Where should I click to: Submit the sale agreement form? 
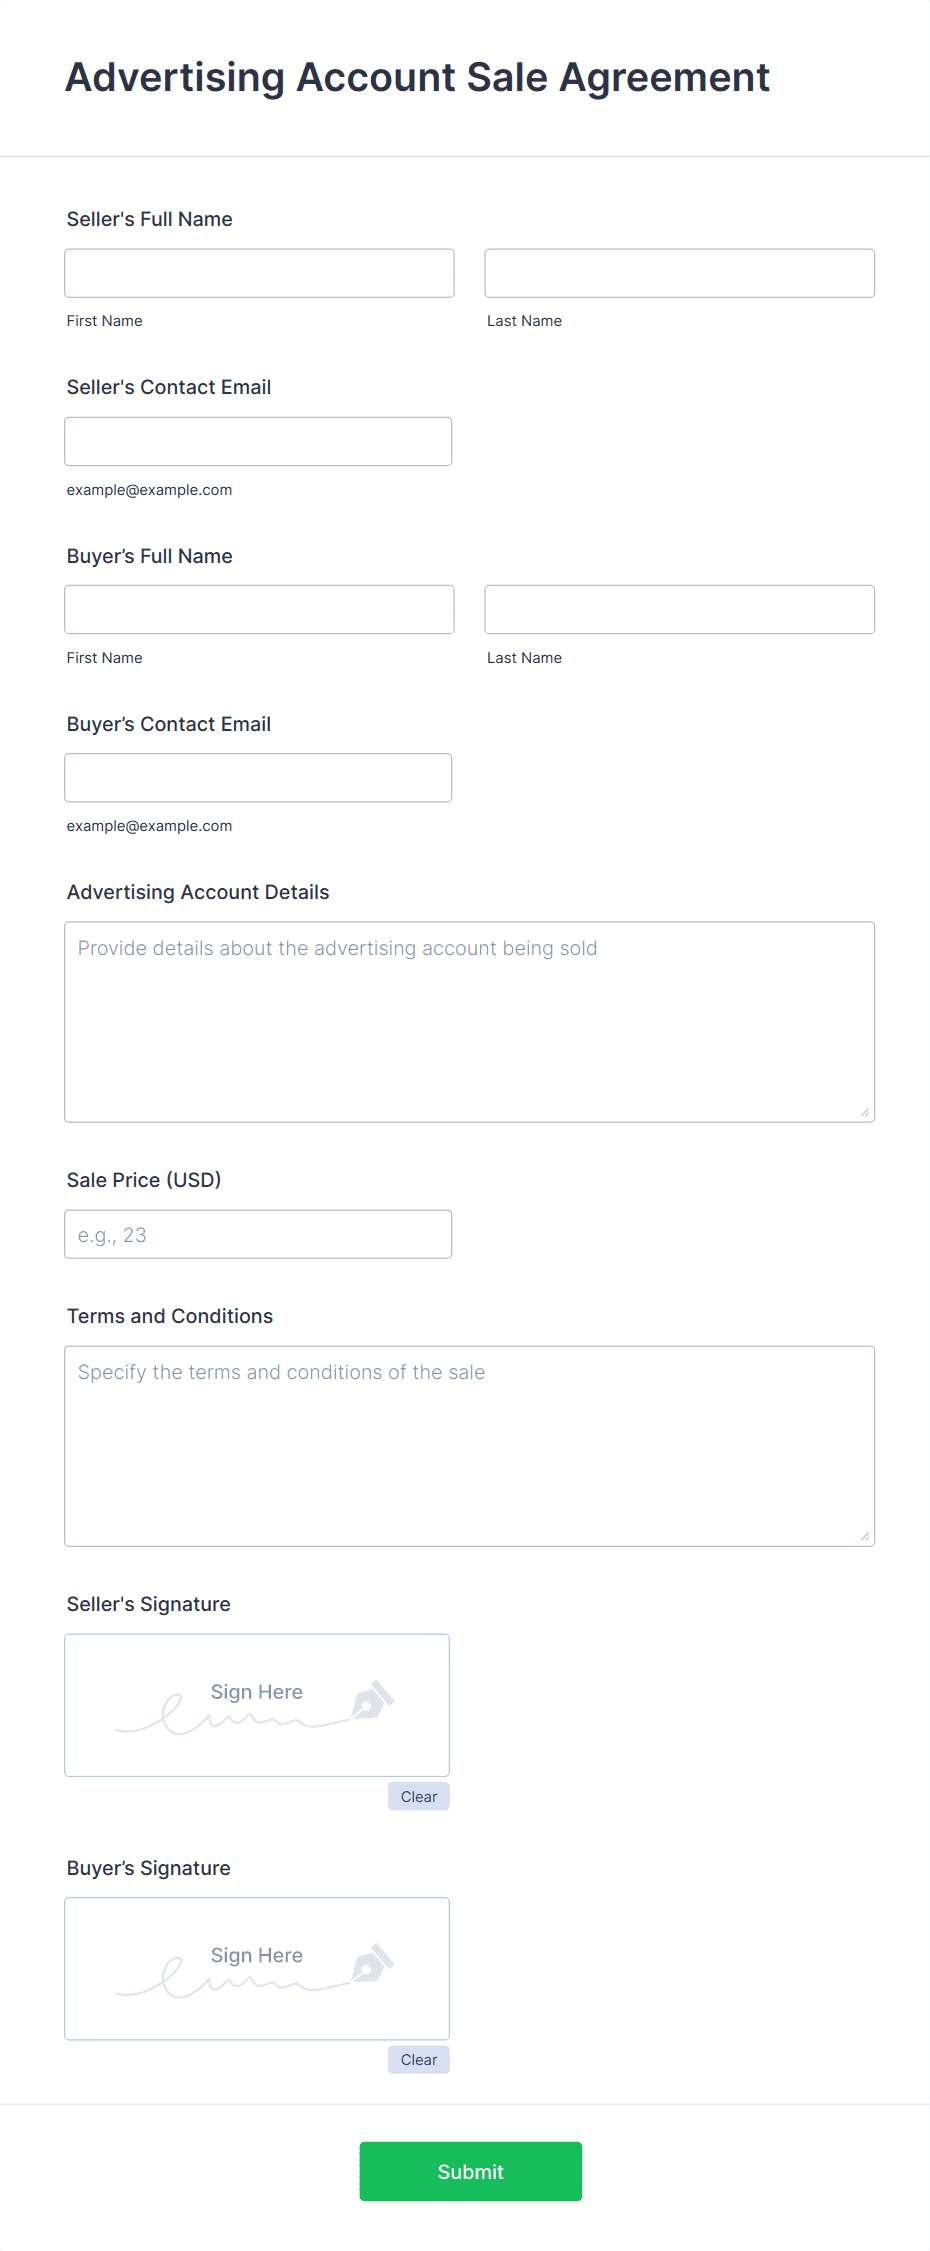pos(470,2171)
